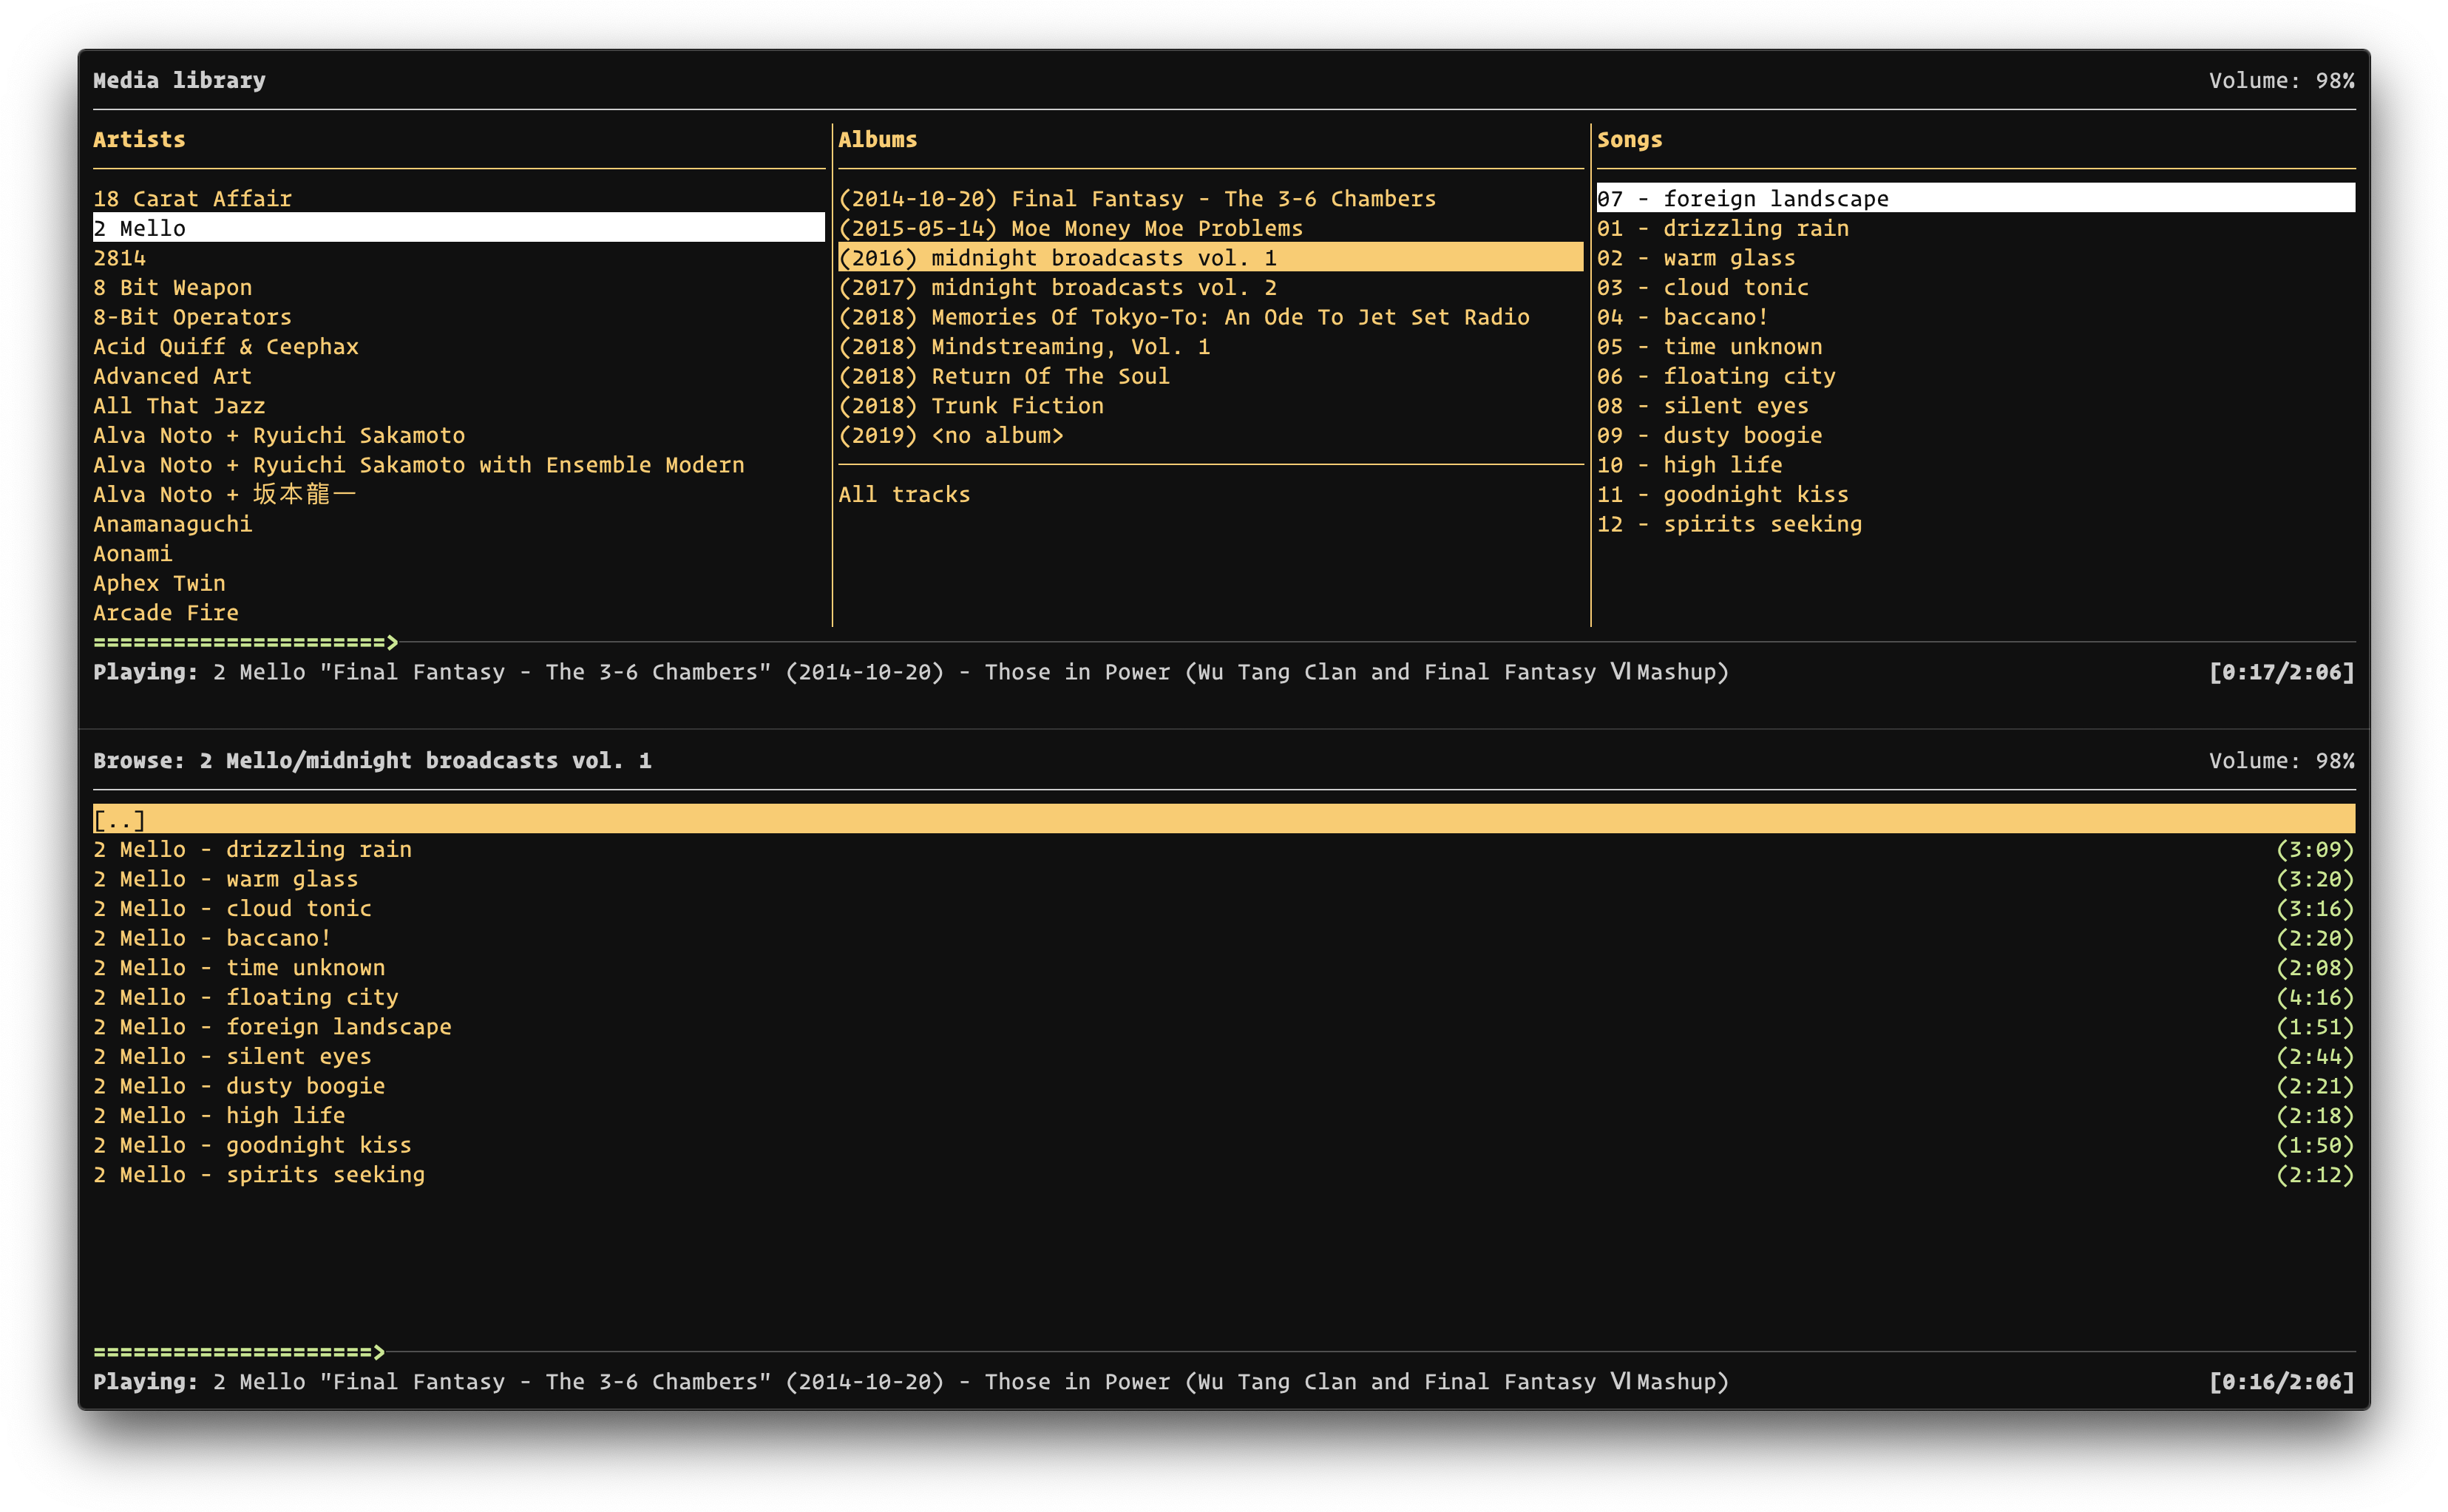Select 2 Mello - floating city in browser

[1224, 997]
